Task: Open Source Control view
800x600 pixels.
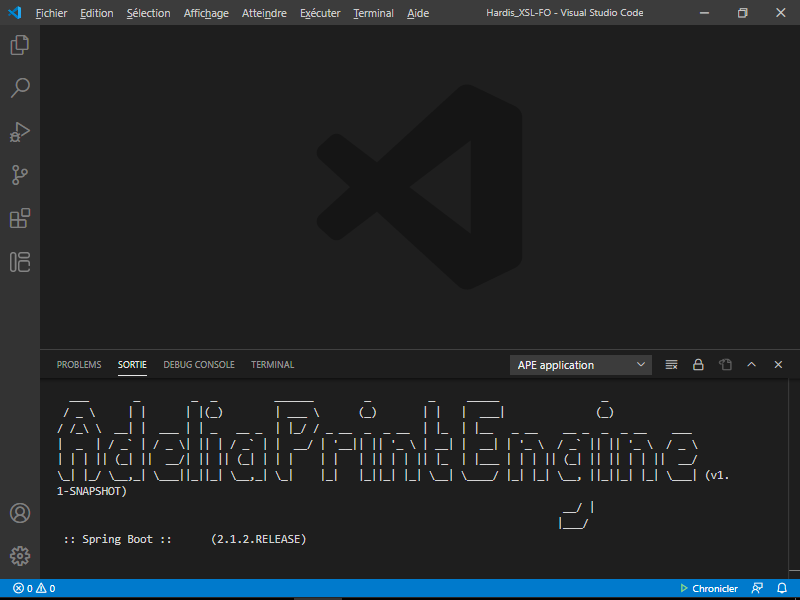Action: (20, 175)
